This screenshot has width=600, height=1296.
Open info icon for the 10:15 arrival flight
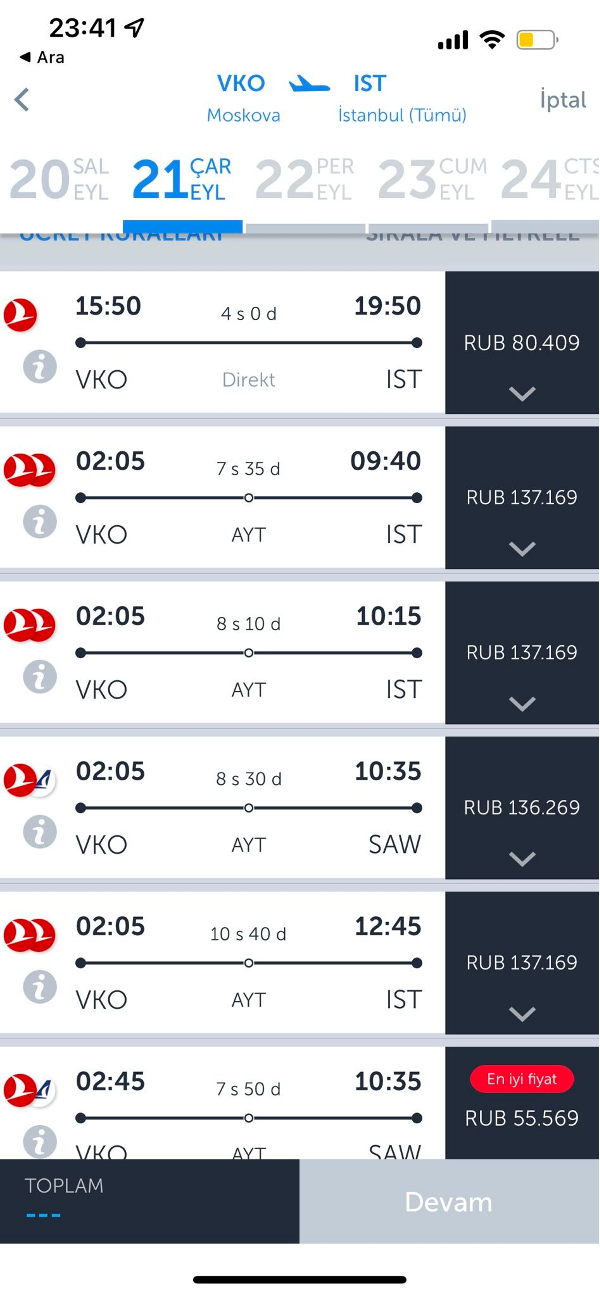[x=40, y=676]
